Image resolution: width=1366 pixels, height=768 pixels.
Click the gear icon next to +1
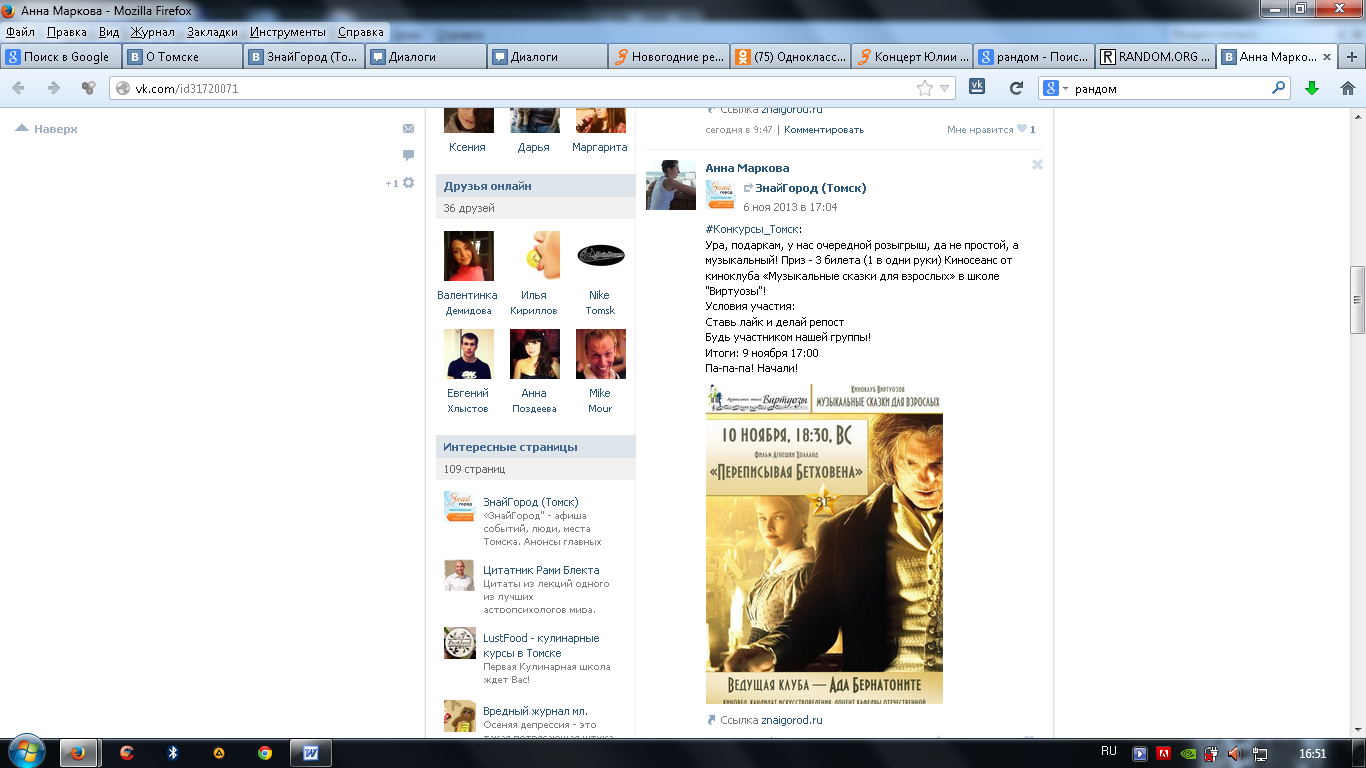[408, 183]
